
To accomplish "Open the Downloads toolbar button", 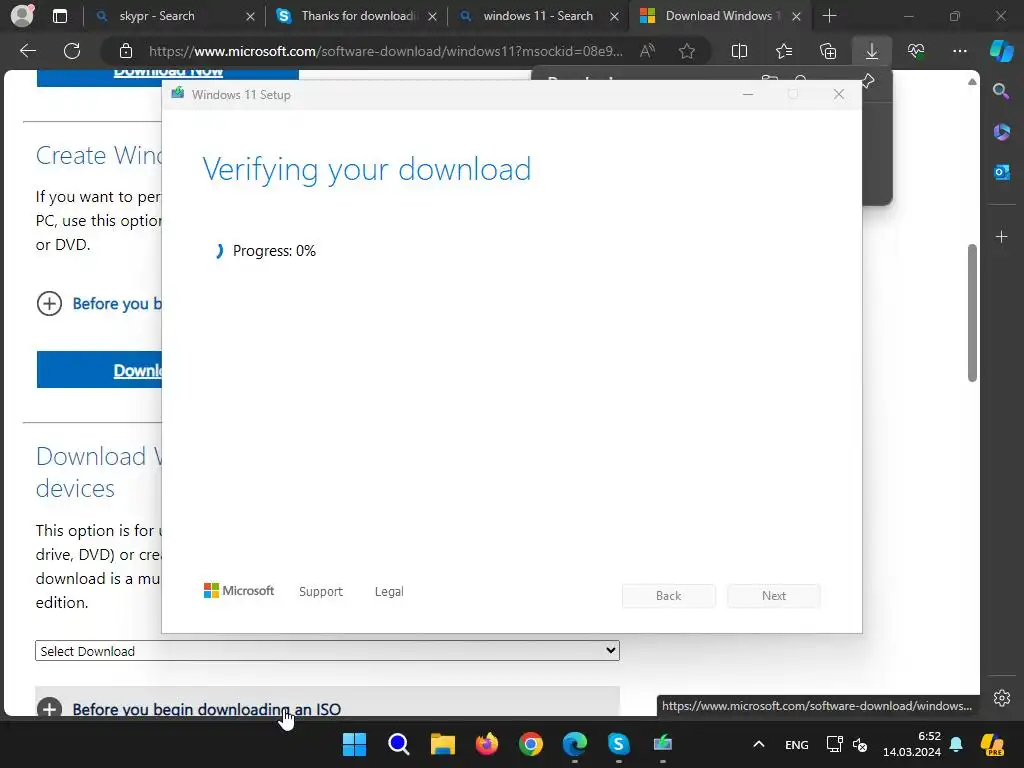I will coord(872,51).
